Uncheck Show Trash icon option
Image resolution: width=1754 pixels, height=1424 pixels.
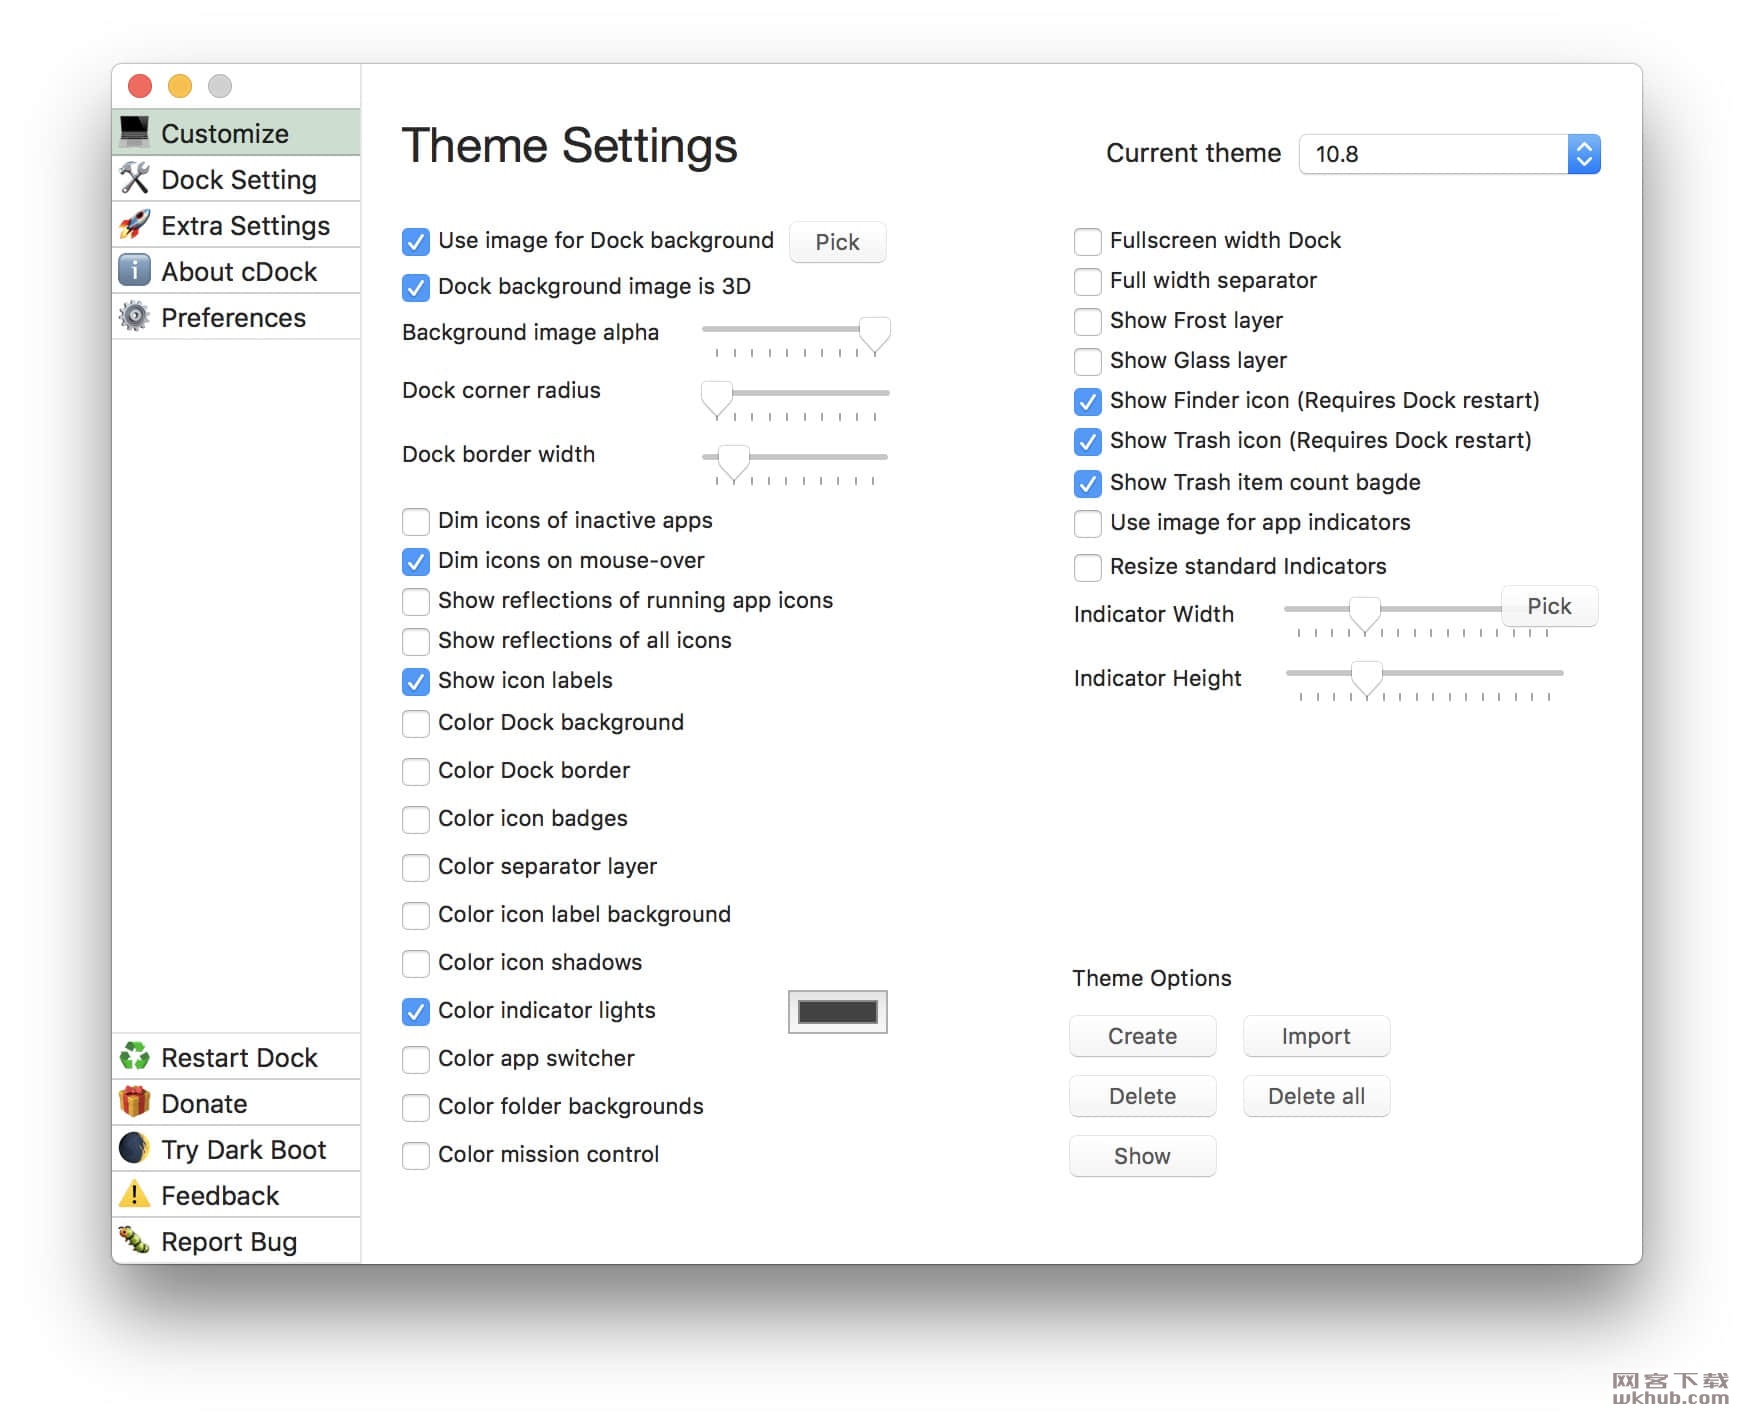1088,441
